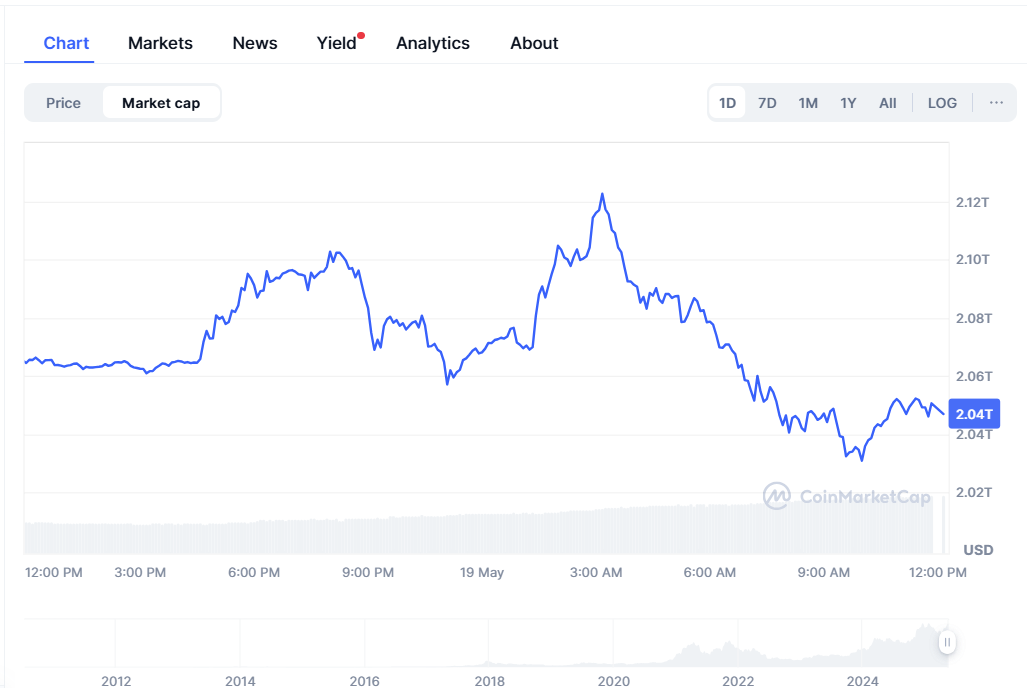Set chart range to 7D
Image resolution: width=1027 pixels, height=688 pixels.
[x=767, y=103]
